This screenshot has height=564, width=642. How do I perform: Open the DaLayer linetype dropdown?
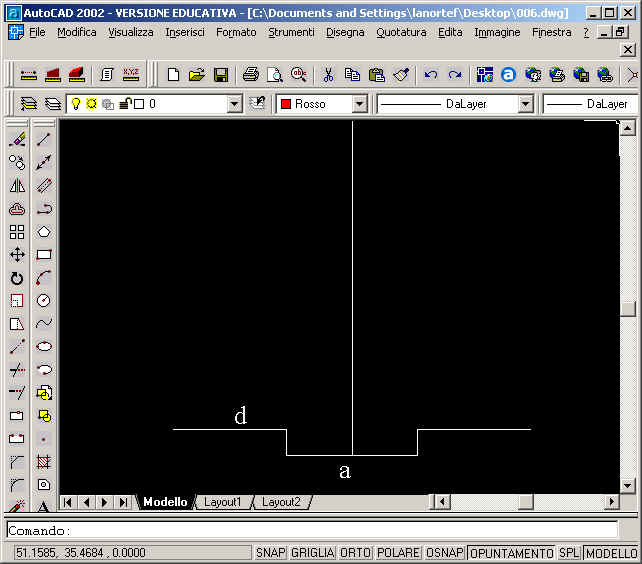pyautogui.click(x=525, y=104)
